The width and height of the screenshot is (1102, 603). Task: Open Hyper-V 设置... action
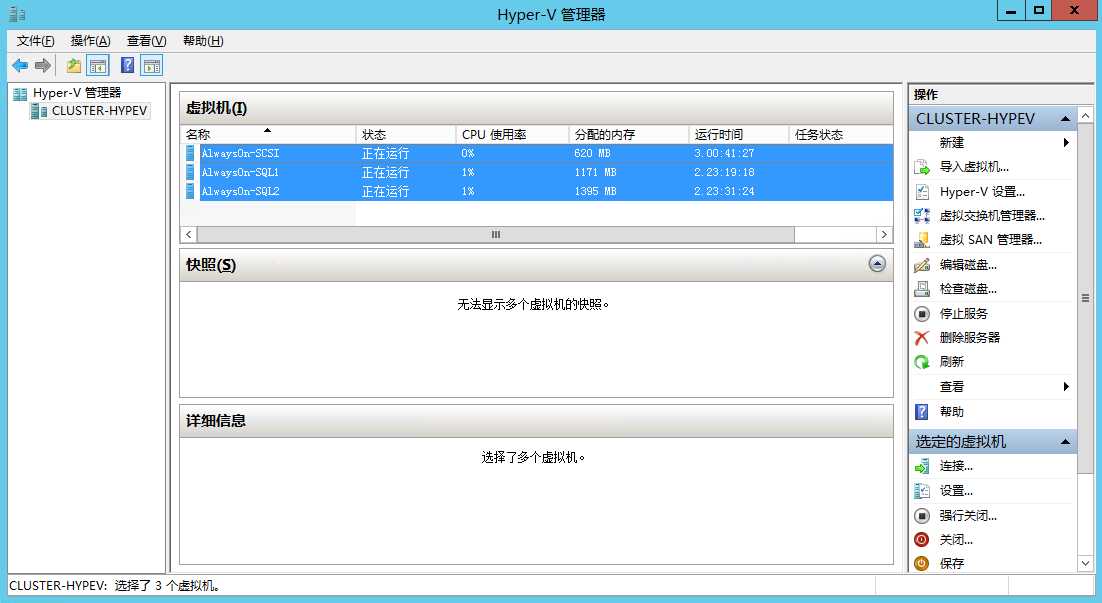click(x=982, y=192)
